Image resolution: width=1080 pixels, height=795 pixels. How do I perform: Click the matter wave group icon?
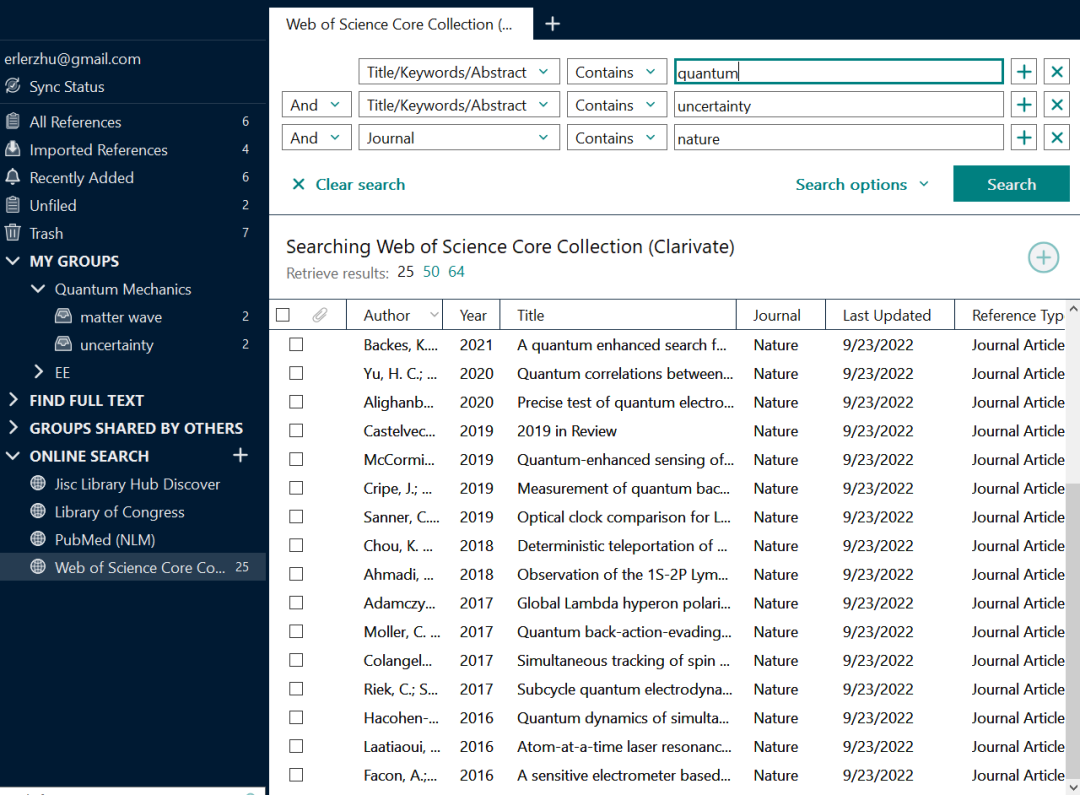[63, 316]
